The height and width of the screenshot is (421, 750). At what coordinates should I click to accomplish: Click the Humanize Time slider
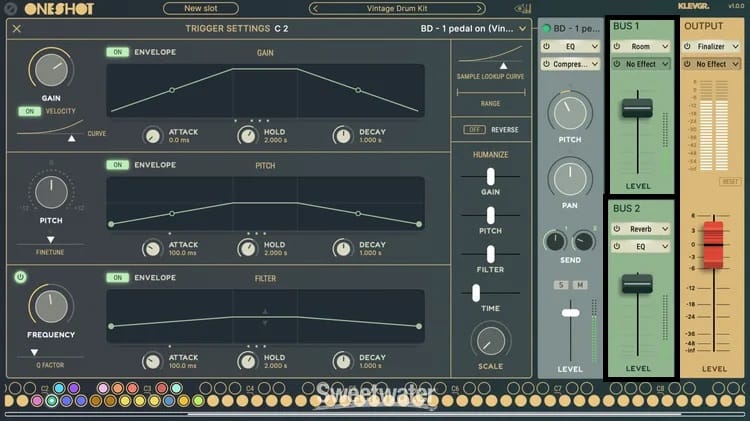pyautogui.click(x=476, y=293)
